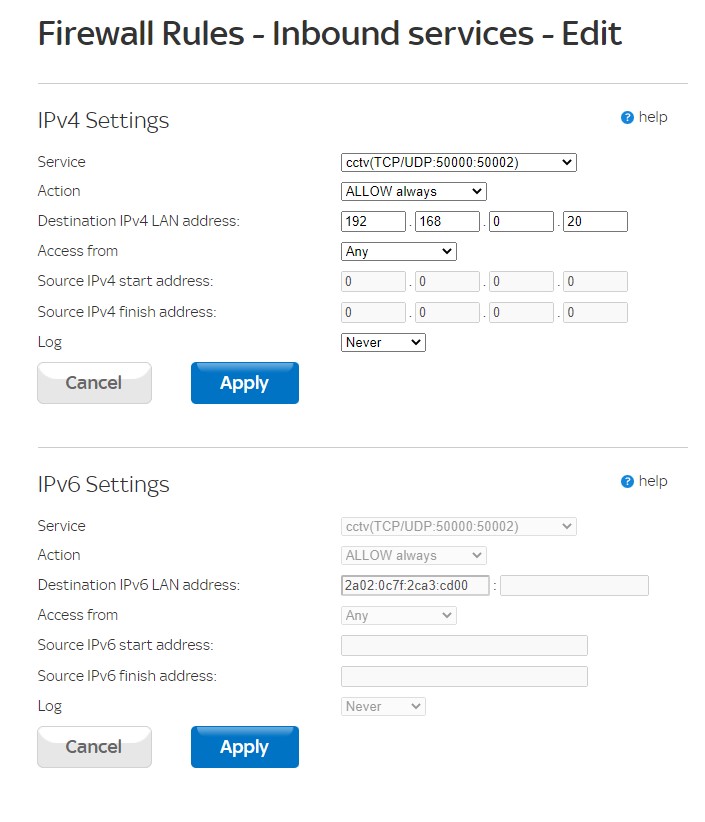Expand the IPv4 Action dropdown
705x822 pixels.
tap(413, 191)
